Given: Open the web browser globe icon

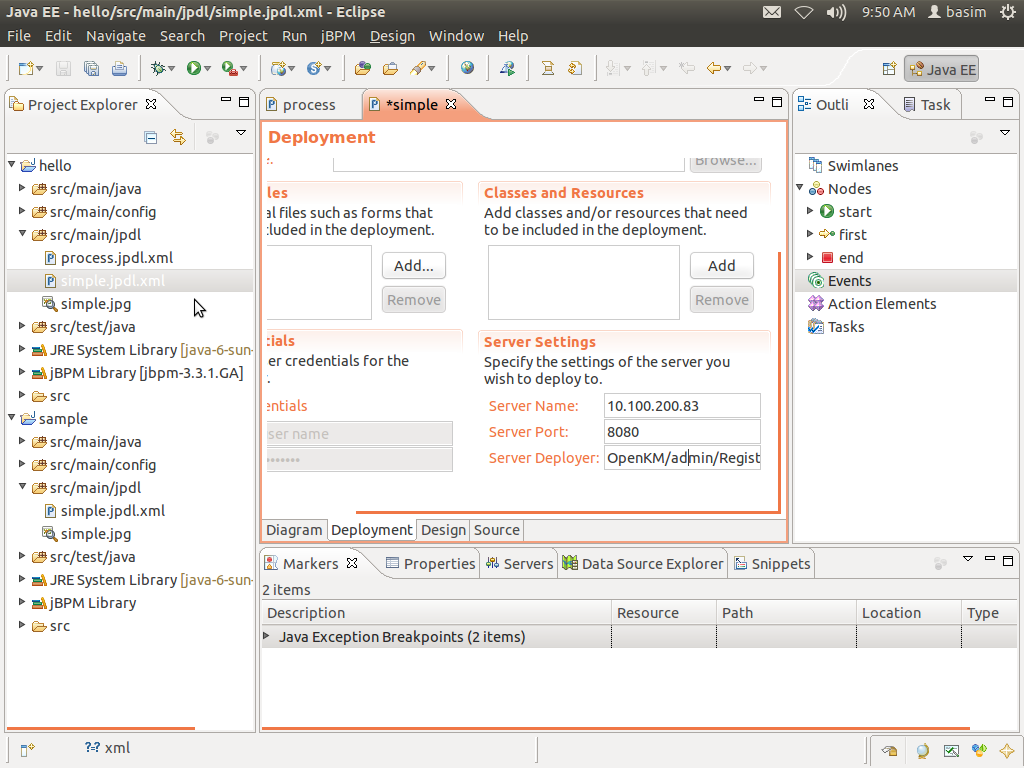Looking at the screenshot, I should pos(467,69).
